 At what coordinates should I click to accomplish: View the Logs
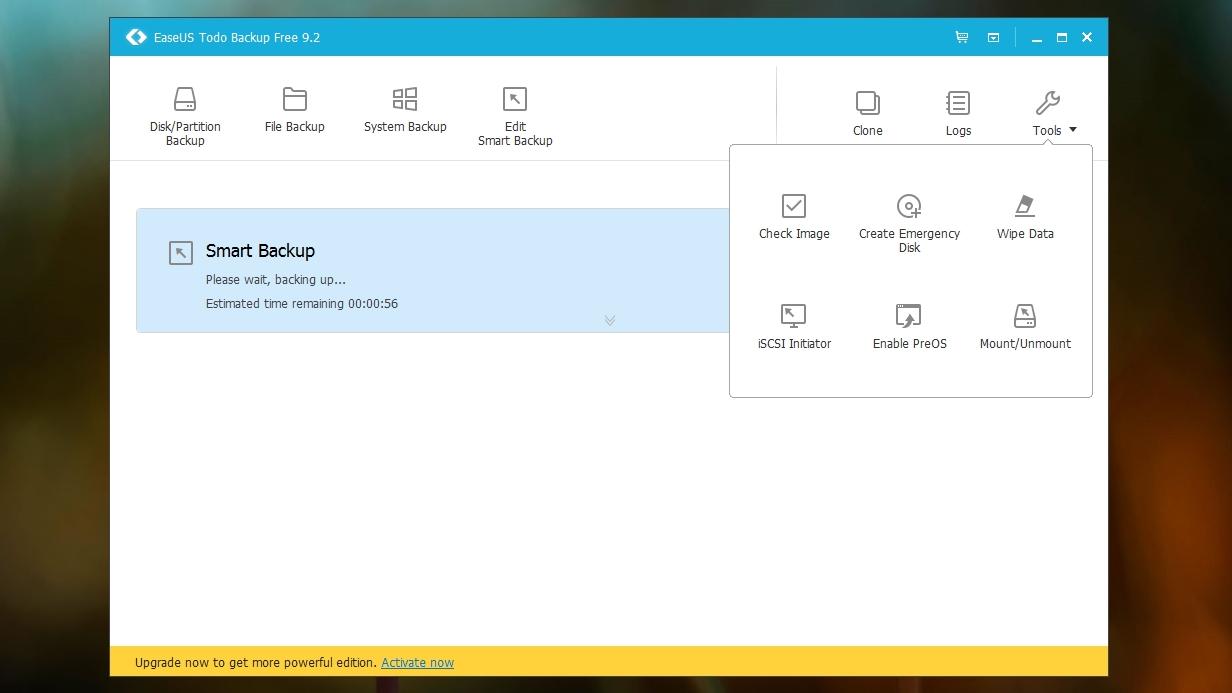tap(958, 113)
